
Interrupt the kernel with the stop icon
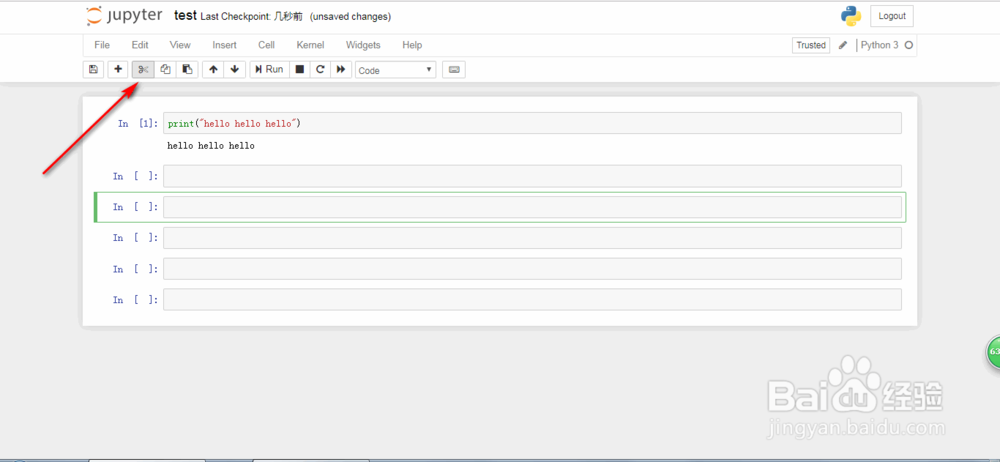[300, 70]
